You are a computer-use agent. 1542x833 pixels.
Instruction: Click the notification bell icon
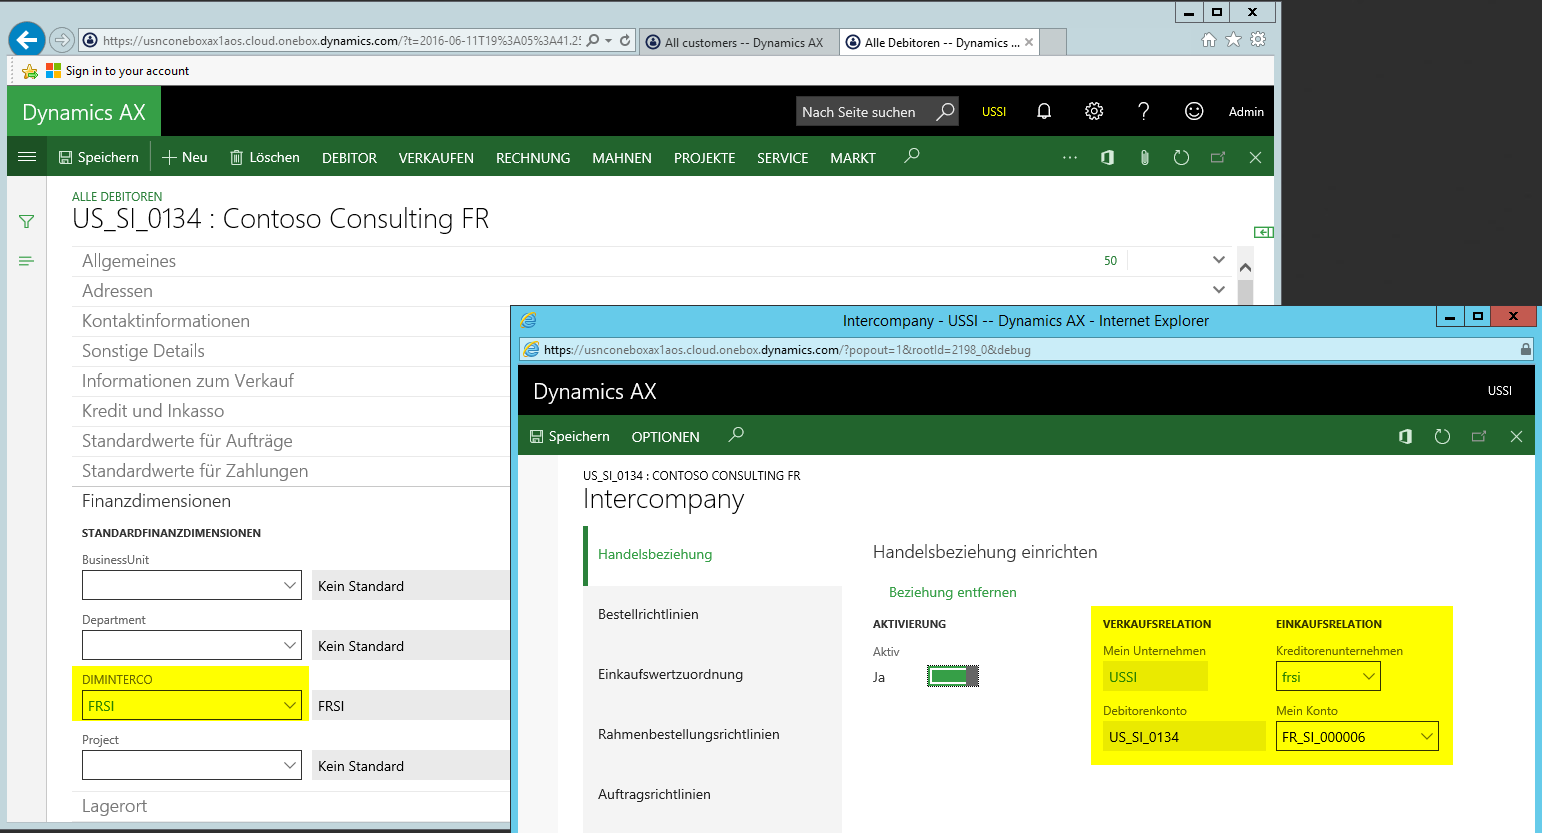point(1044,111)
